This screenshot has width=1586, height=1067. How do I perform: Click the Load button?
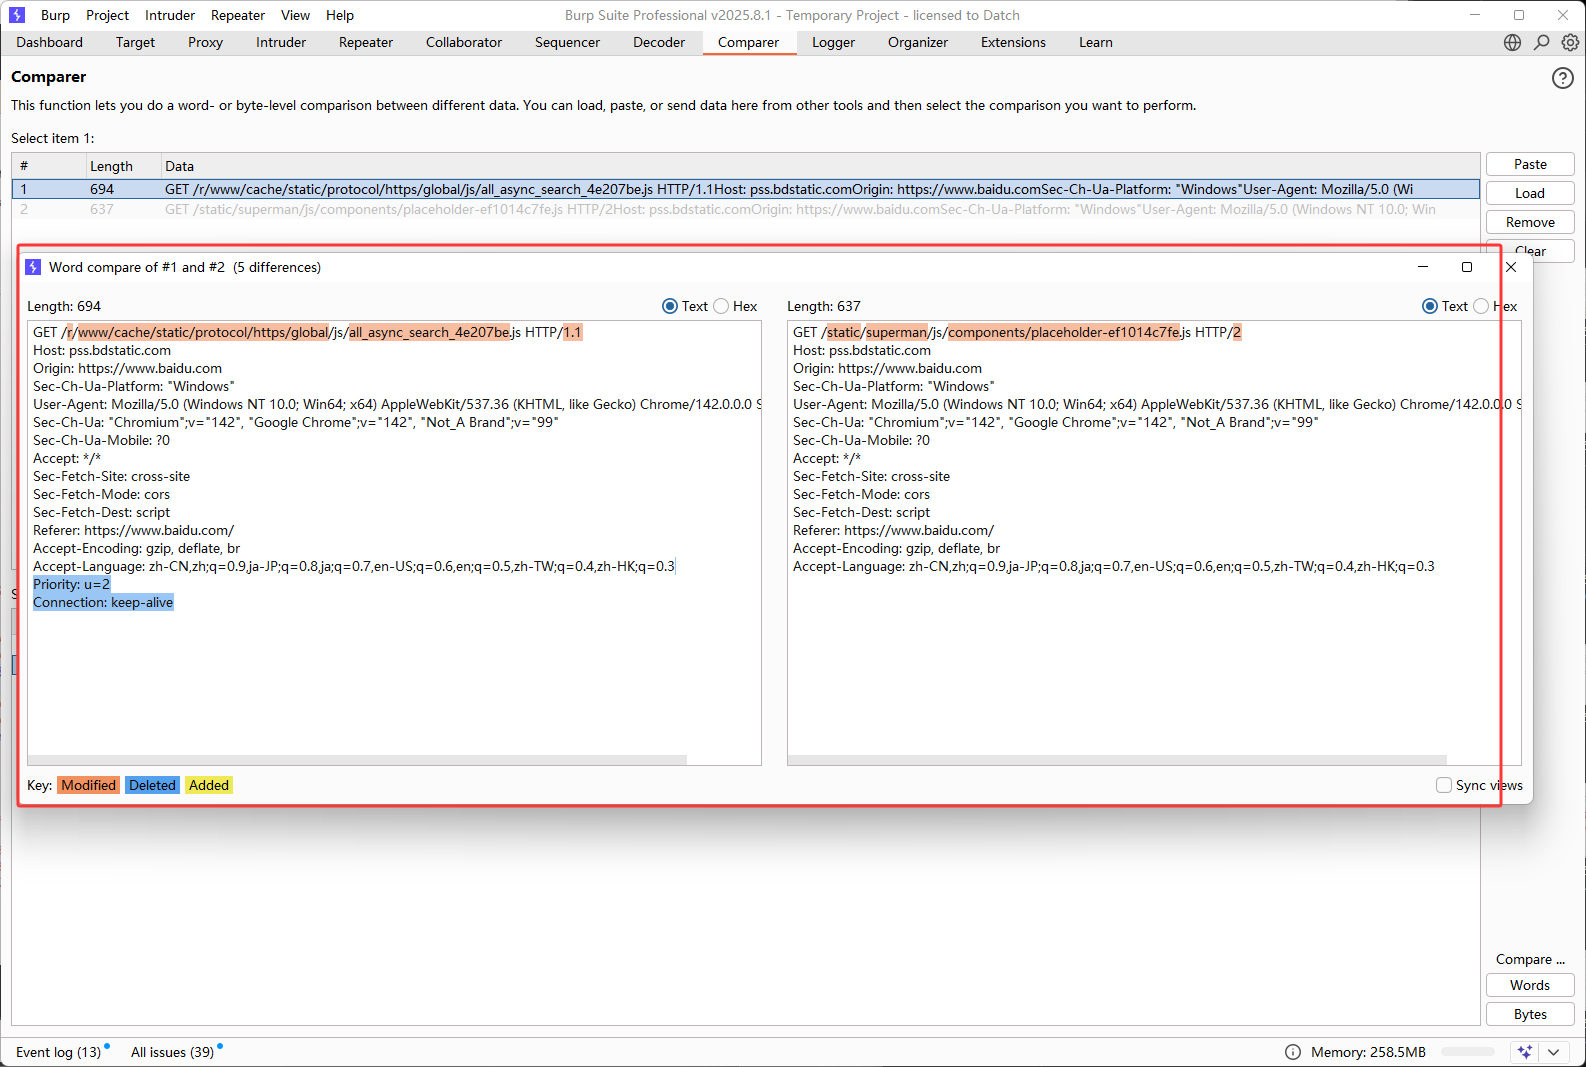click(1530, 193)
